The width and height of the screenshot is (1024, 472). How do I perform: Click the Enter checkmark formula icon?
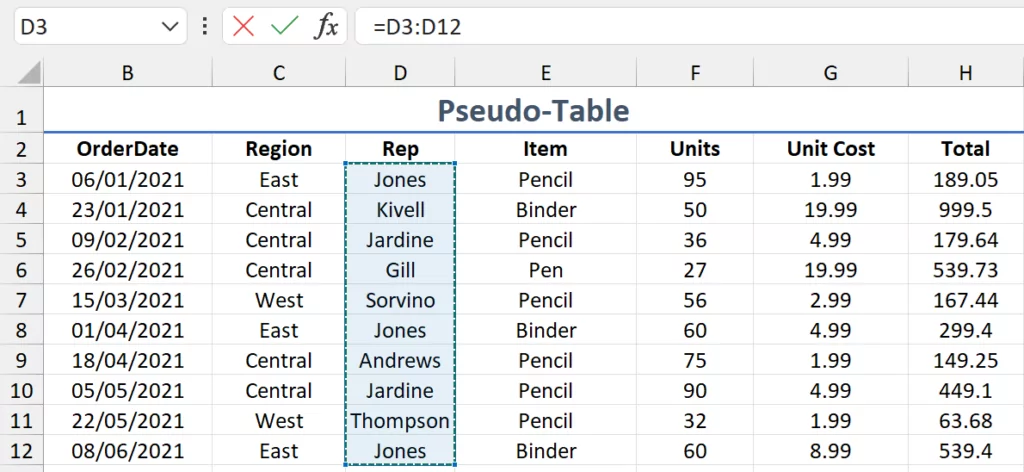coord(284,27)
